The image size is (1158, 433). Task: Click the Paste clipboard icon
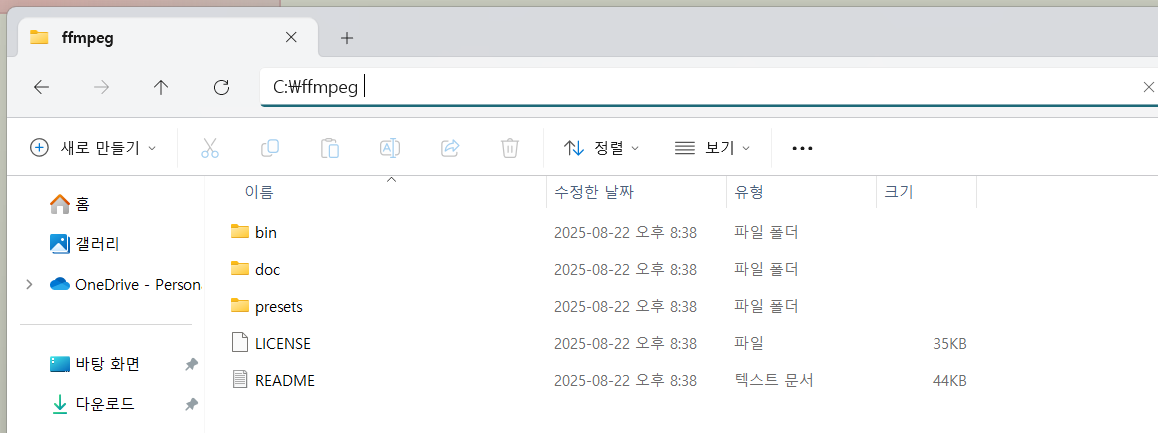tap(329, 148)
